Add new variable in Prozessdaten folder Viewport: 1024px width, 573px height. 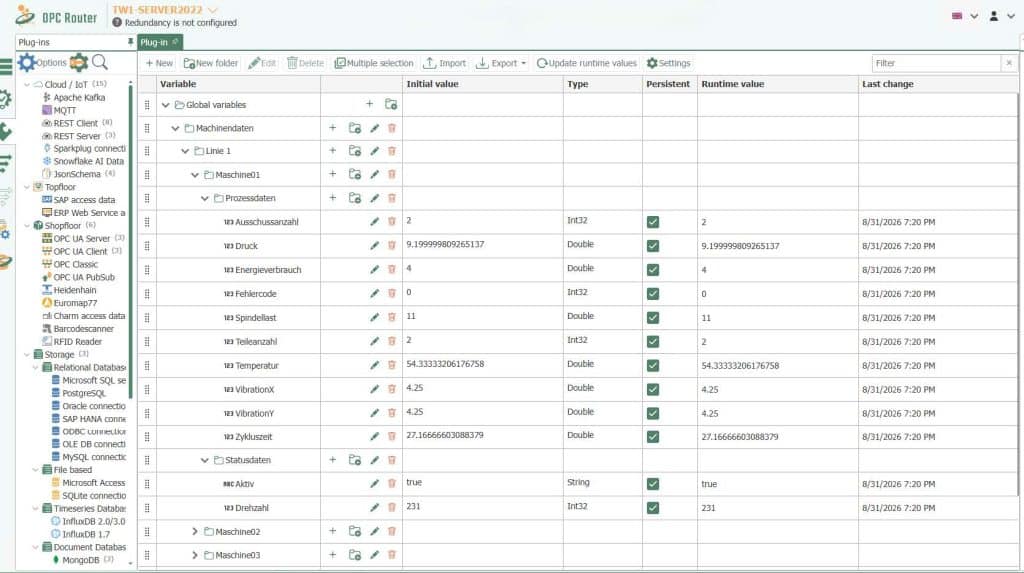pos(332,198)
